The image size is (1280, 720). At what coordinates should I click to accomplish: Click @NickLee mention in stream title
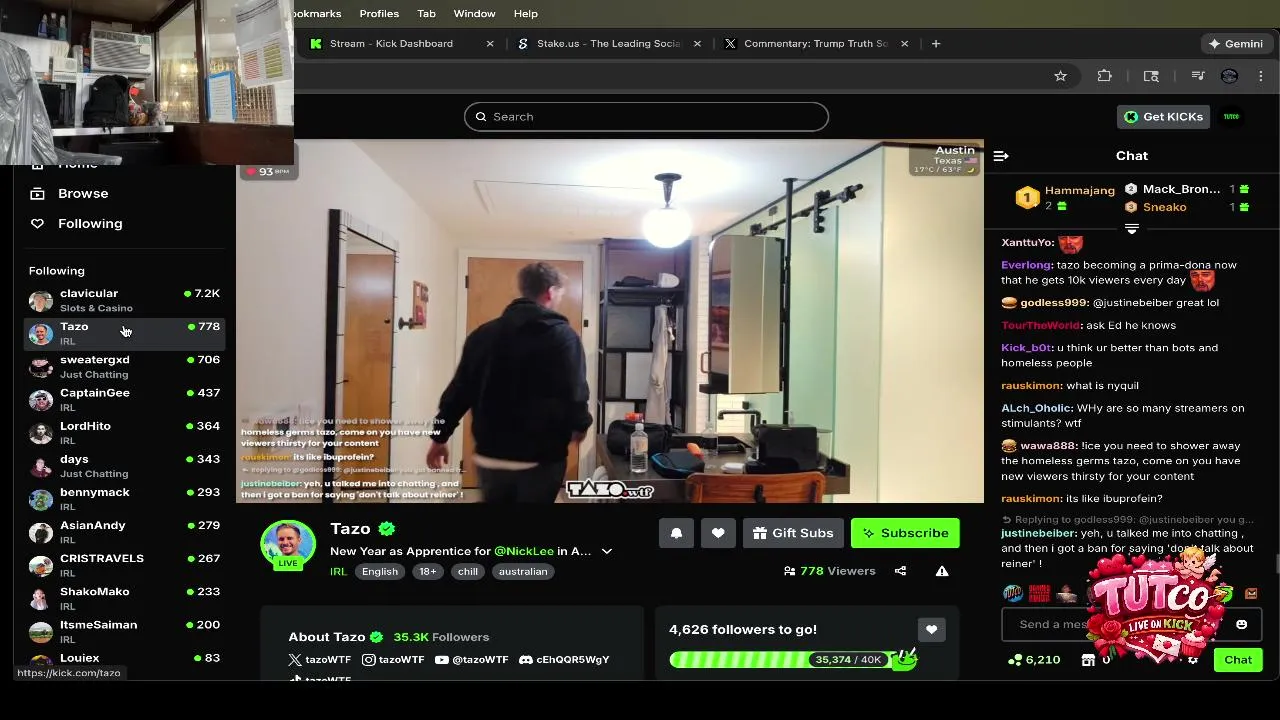tap(524, 551)
